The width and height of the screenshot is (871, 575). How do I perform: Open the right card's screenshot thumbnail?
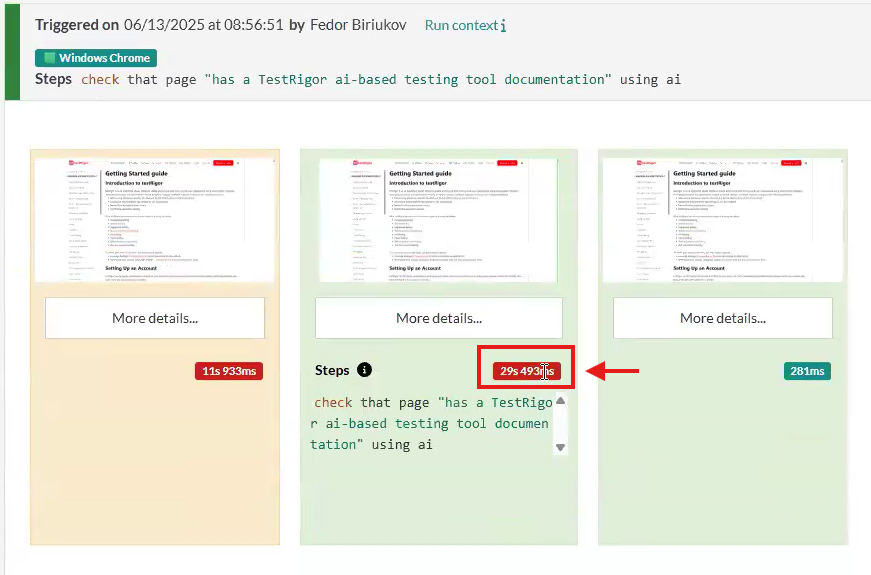click(722, 220)
